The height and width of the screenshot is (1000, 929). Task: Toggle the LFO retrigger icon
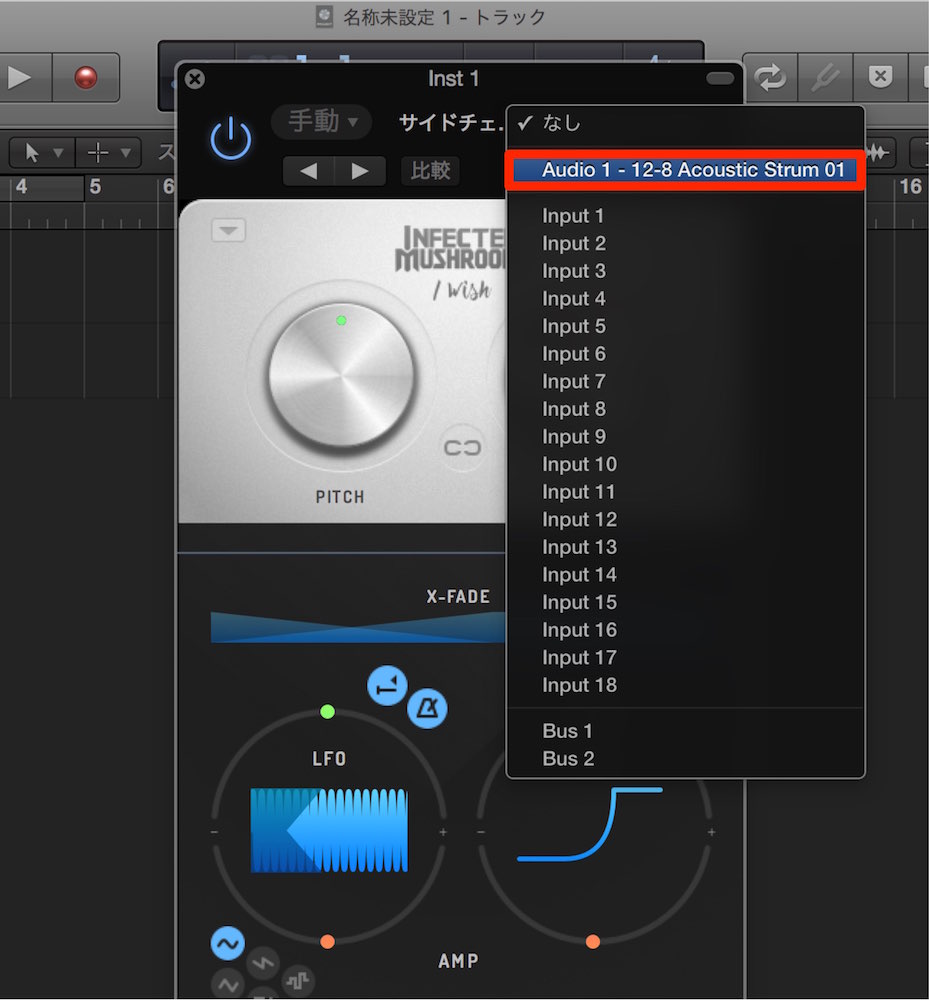387,686
